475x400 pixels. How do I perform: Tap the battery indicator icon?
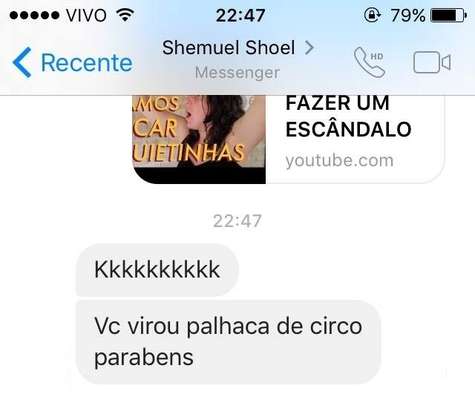[x=448, y=15]
